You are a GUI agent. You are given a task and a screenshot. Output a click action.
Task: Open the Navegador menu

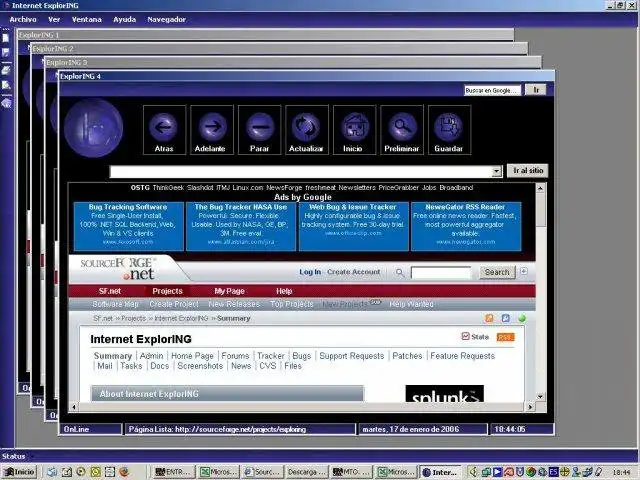point(167,19)
